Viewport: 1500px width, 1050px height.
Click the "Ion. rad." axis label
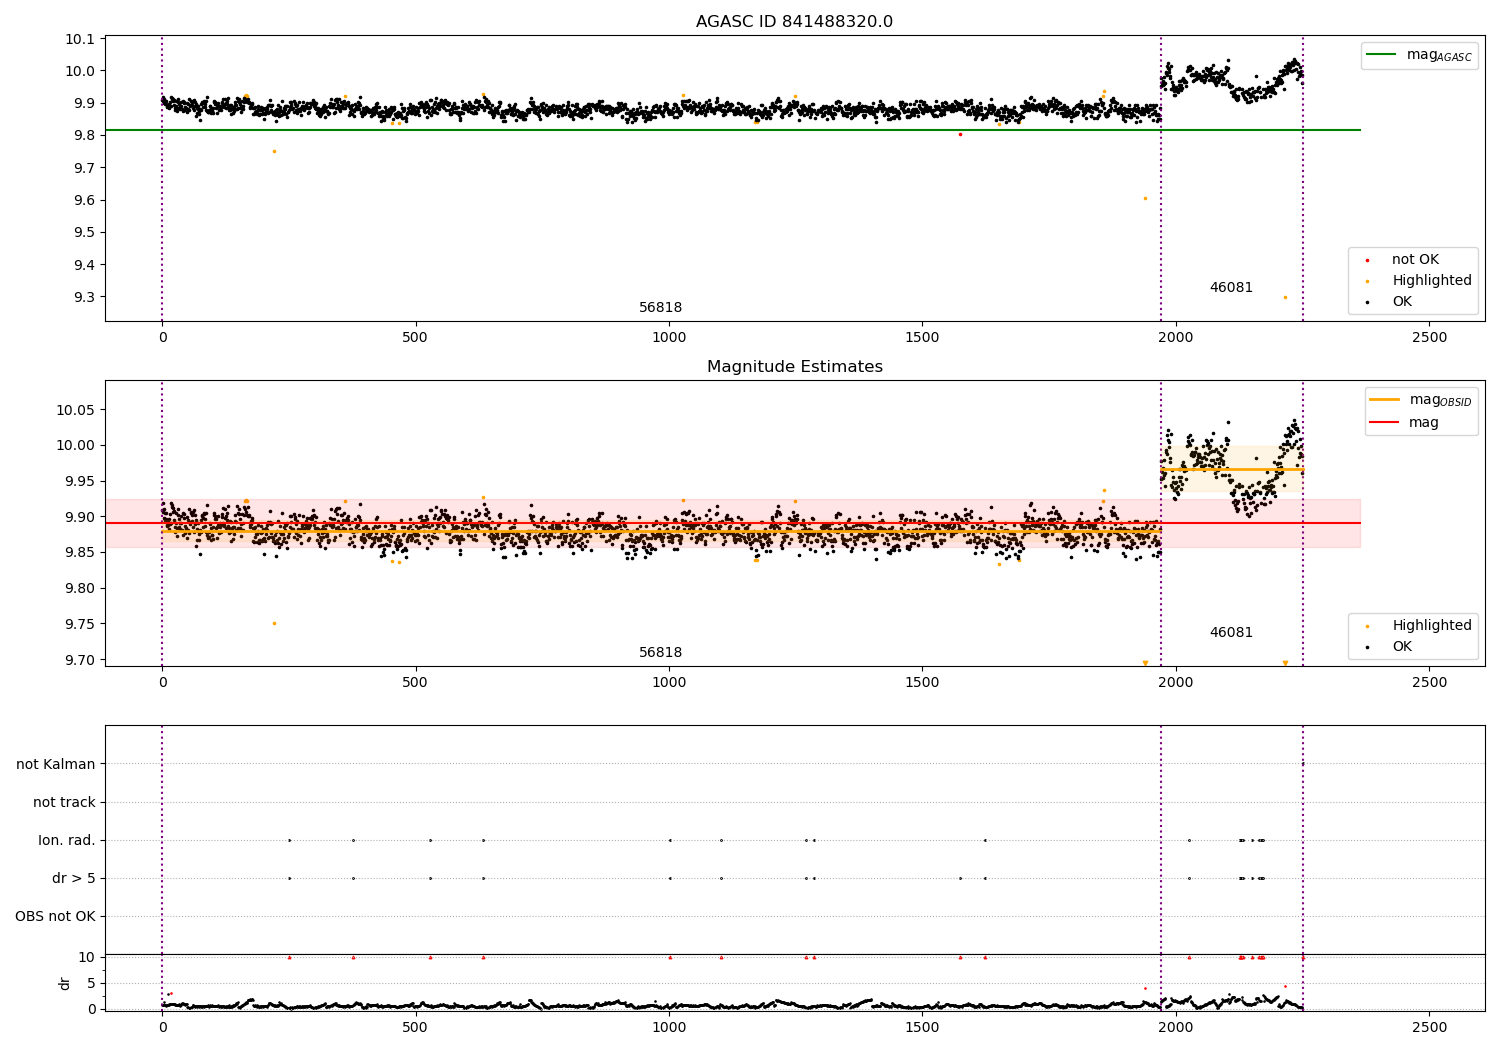tap(67, 840)
